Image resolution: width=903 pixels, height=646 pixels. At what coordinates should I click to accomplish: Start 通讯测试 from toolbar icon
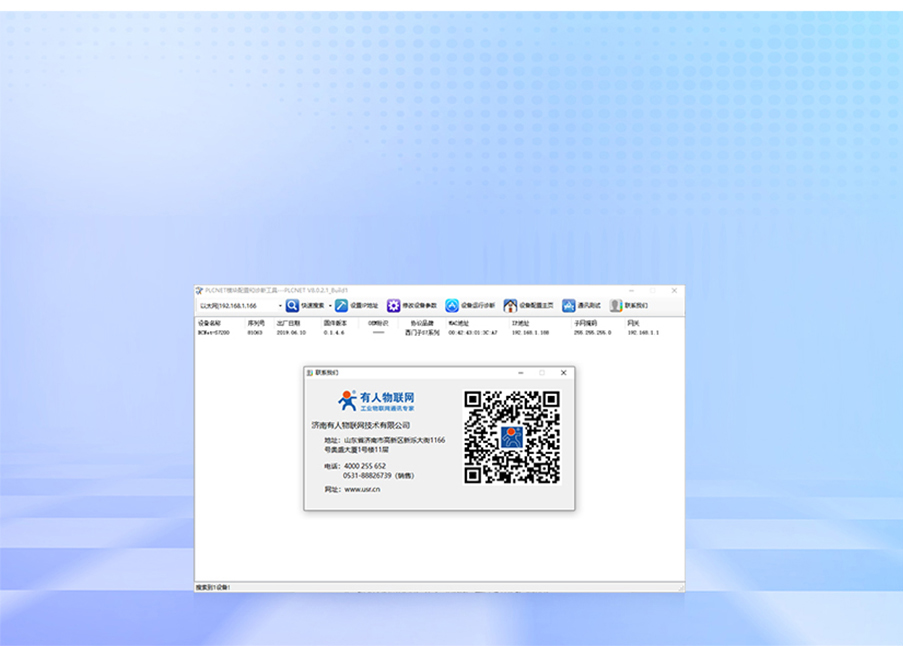568,306
